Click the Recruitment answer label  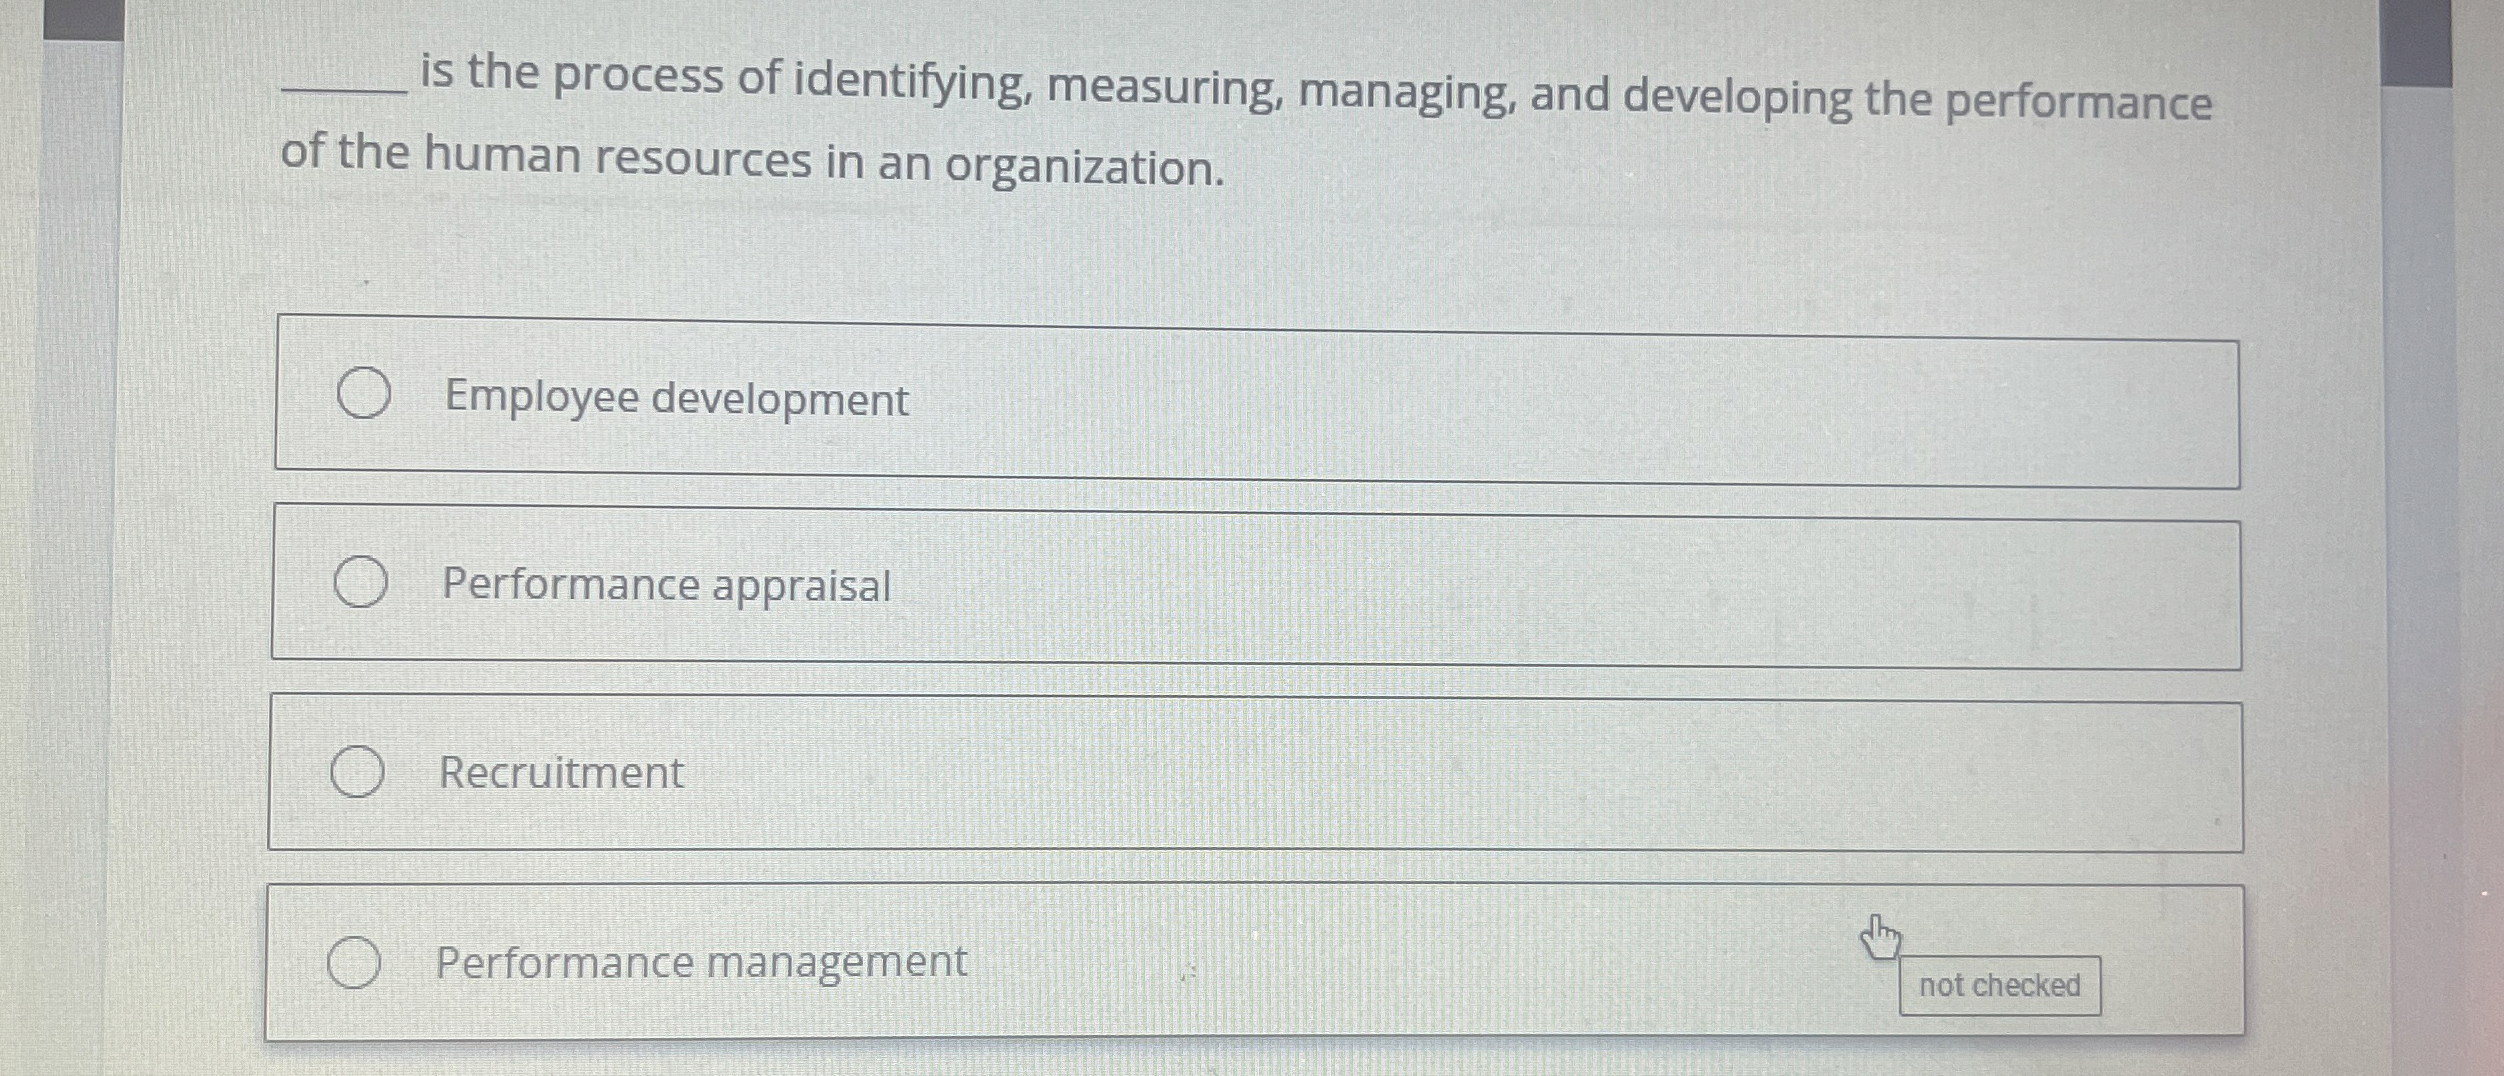(x=560, y=772)
